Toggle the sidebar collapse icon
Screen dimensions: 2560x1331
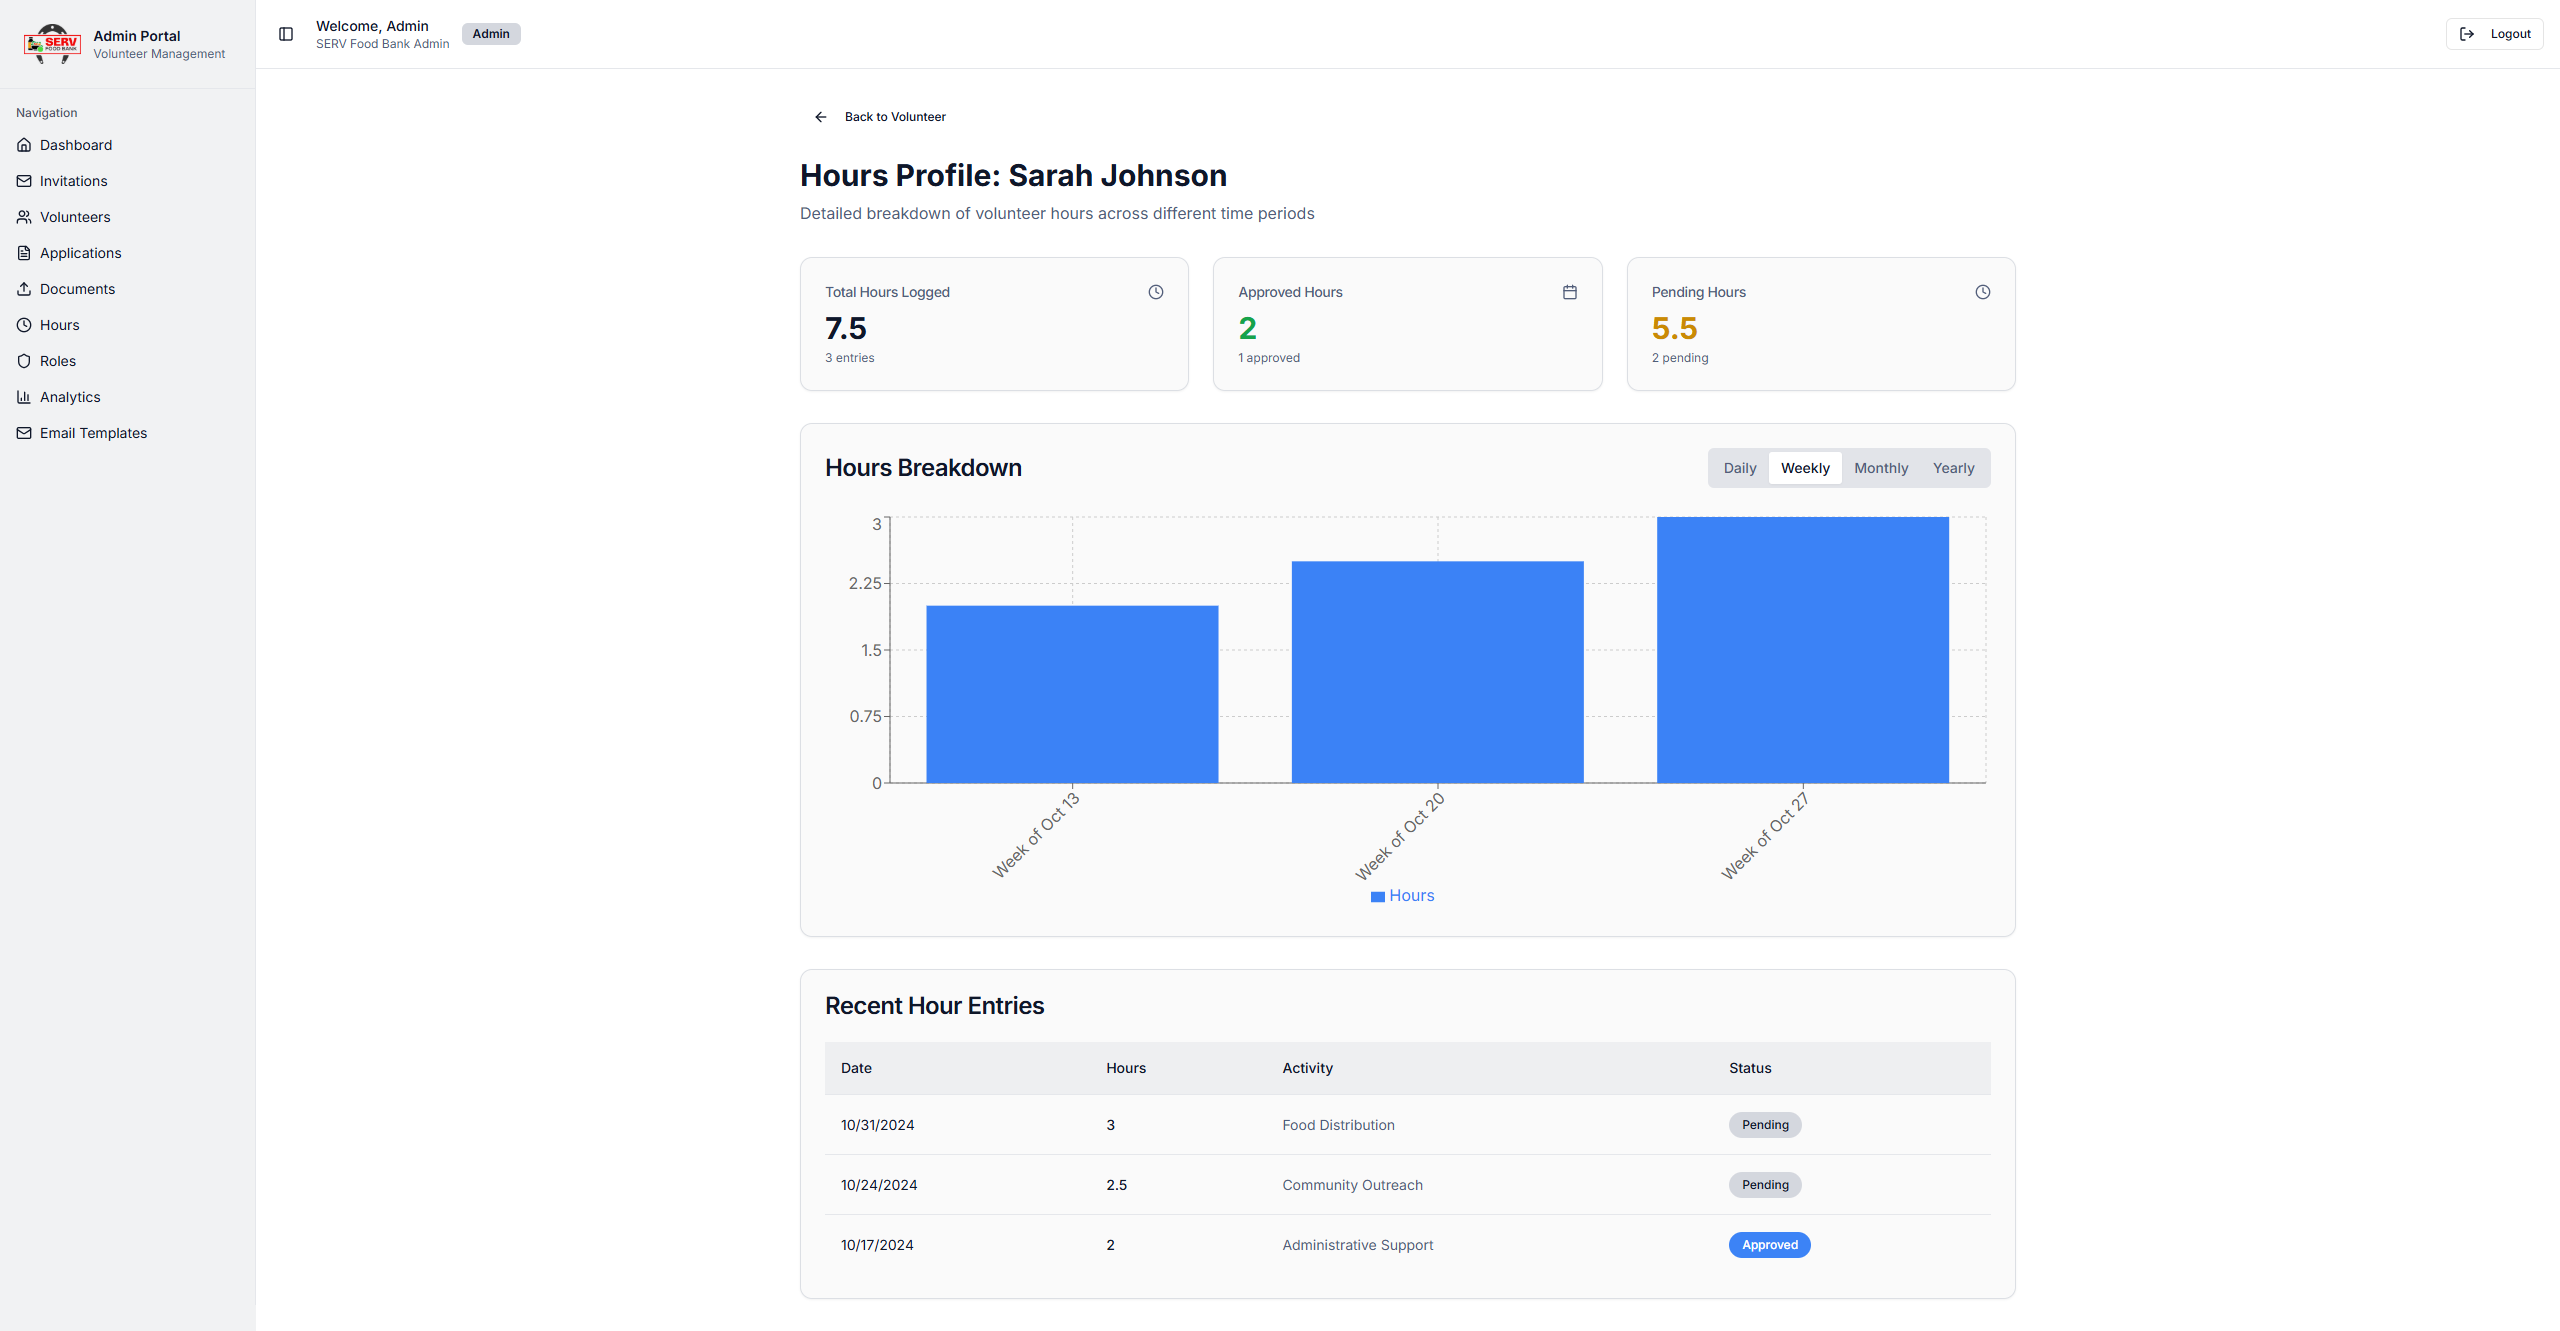(286, 34)
